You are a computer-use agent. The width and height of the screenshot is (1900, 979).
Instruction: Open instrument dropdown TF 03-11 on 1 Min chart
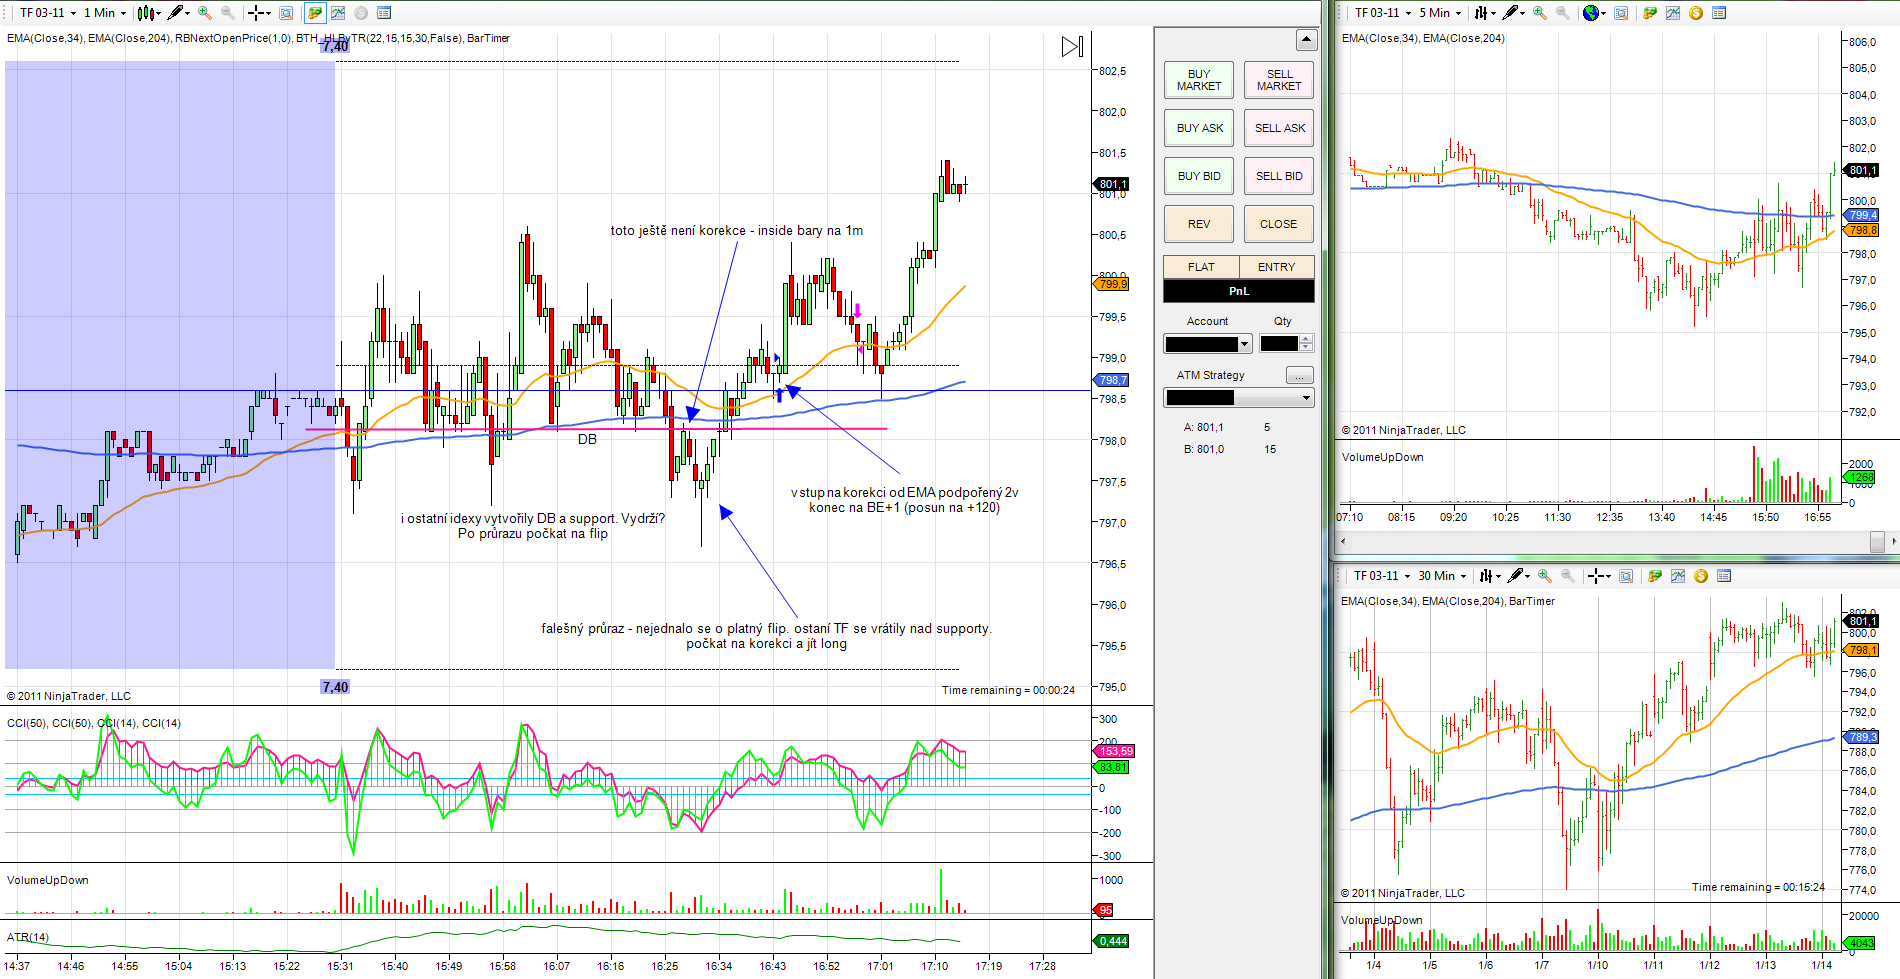click(x=48, y=13)
